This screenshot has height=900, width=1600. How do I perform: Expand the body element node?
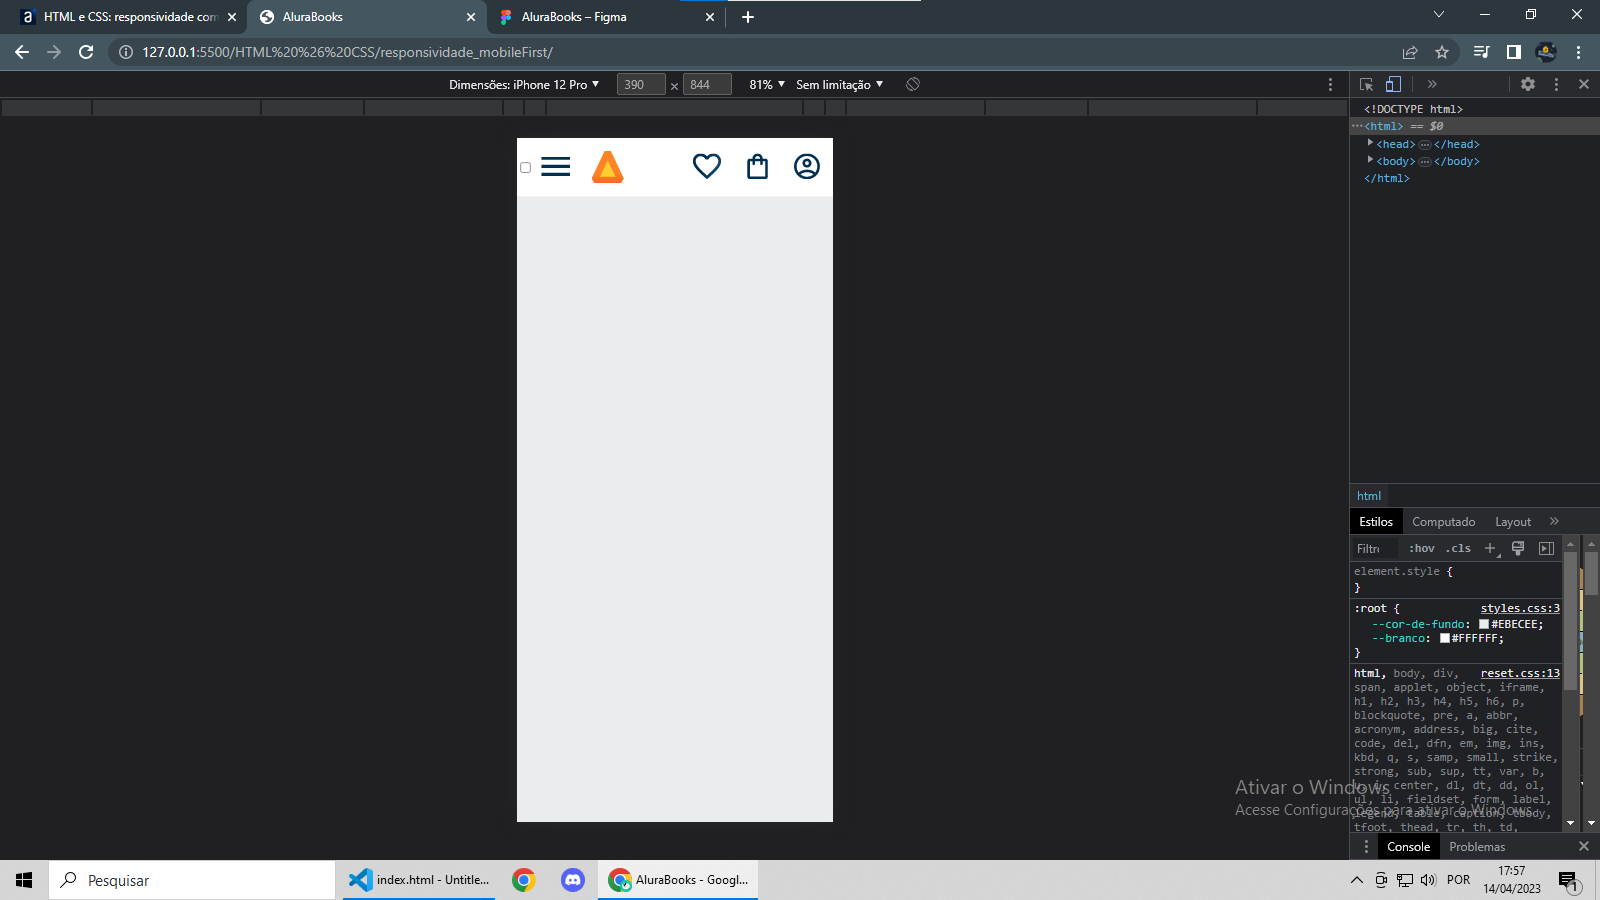[x=1370, y=160]
